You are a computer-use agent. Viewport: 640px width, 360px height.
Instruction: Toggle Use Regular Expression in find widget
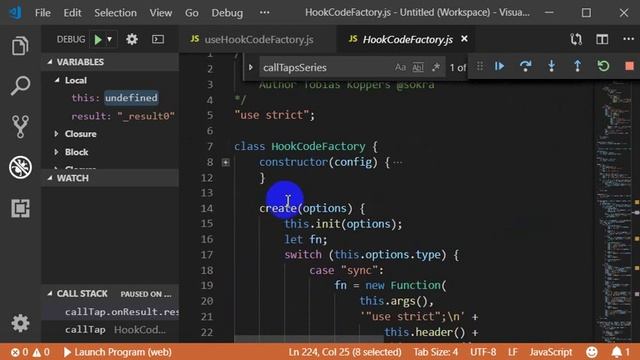point(436,67)
